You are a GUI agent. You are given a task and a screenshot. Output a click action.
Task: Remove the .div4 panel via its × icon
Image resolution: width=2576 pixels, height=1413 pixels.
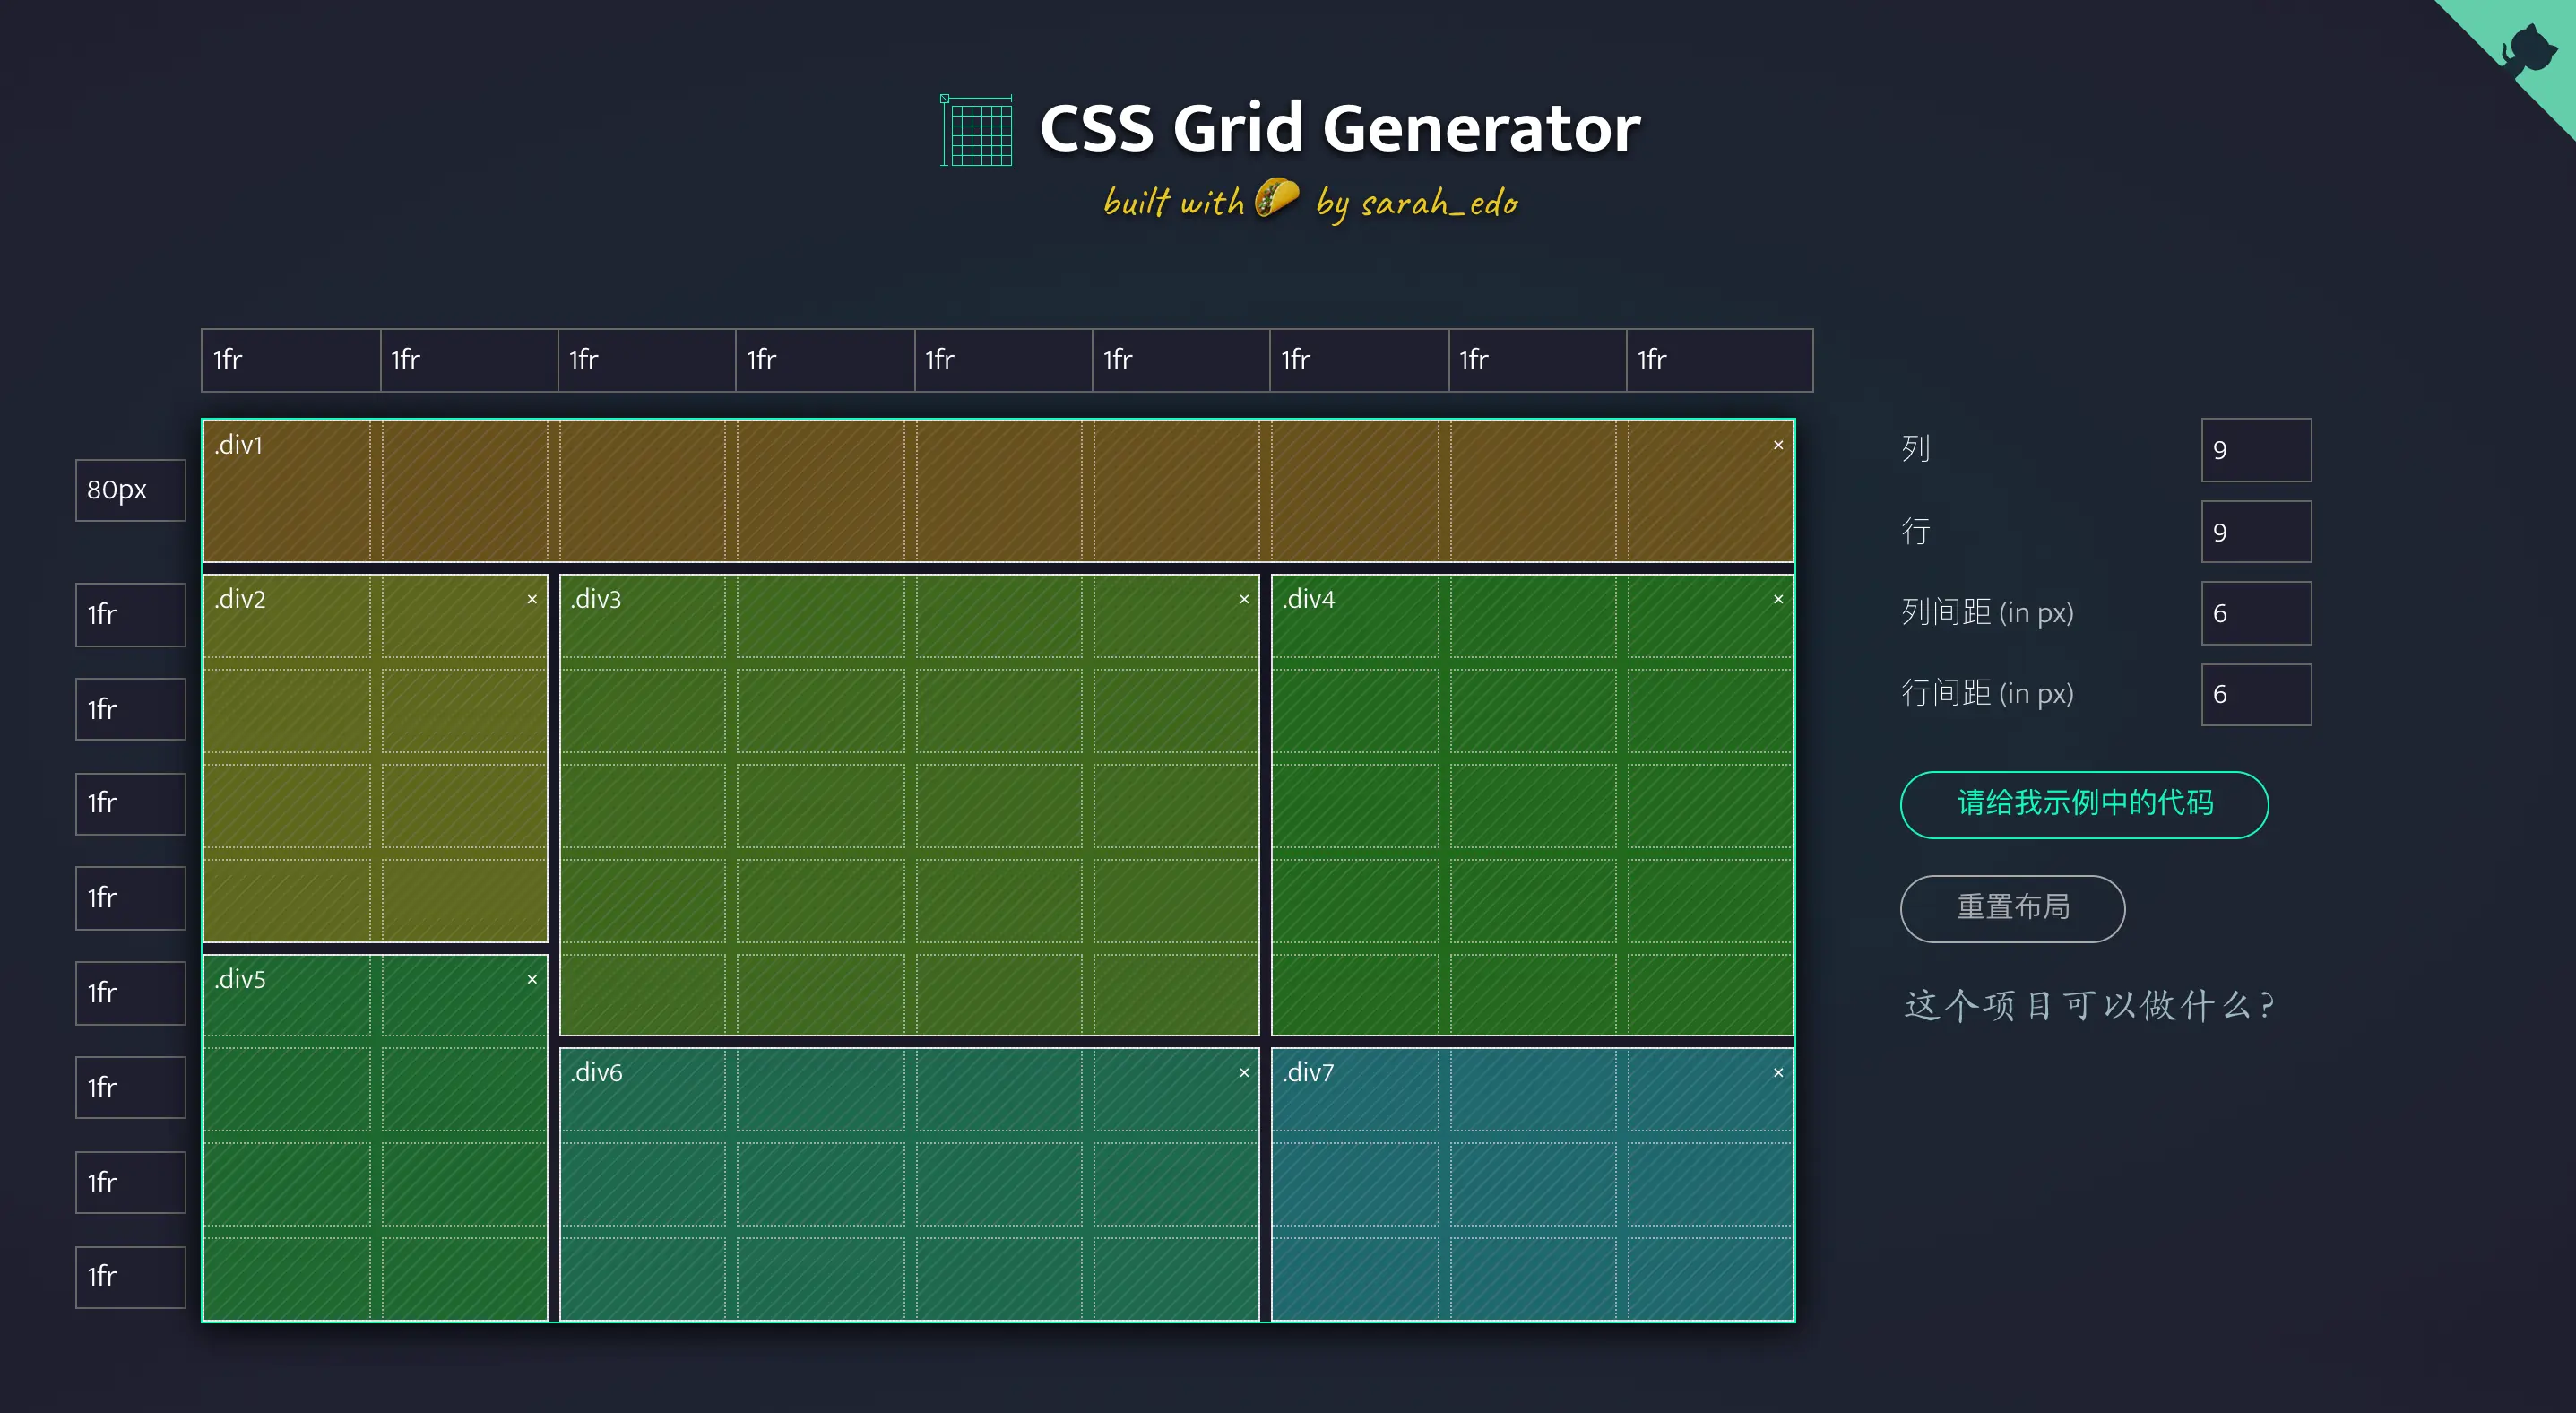(x=1777, y=599)
